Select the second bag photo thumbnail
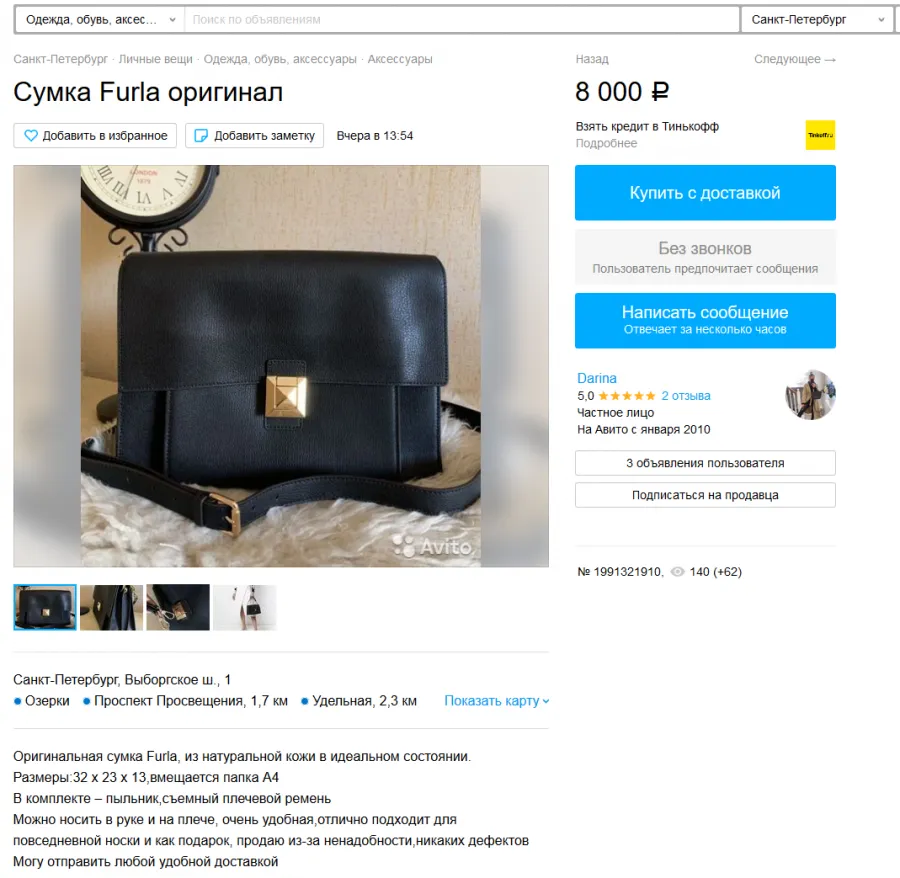The image size is (900, 878). 111,607
